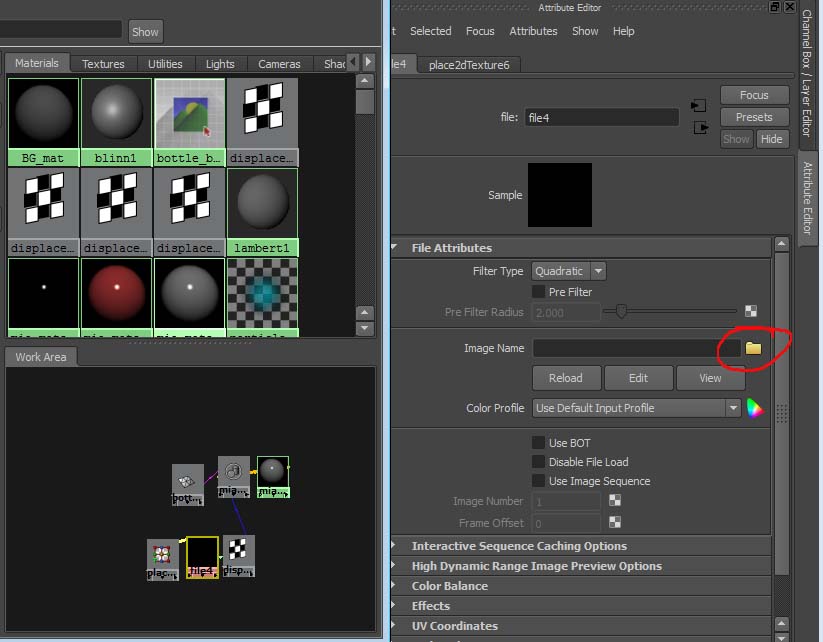This screenshot has width=823, height=642.
Task: Select the BG_mat material swatch
Action: (43, 122)
